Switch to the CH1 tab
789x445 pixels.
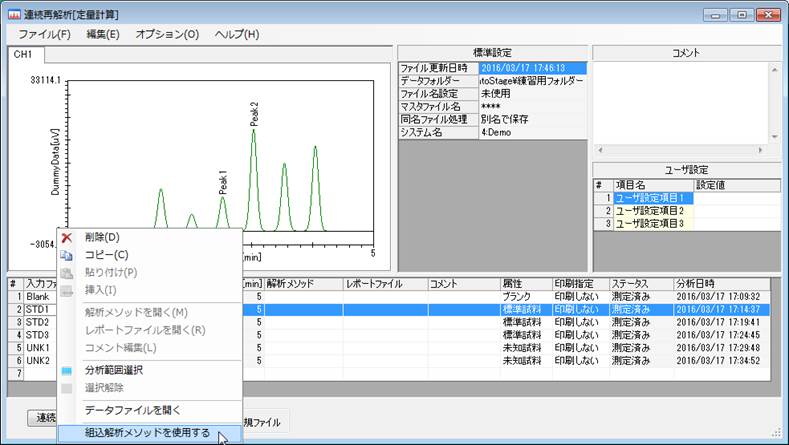(23, 54)
